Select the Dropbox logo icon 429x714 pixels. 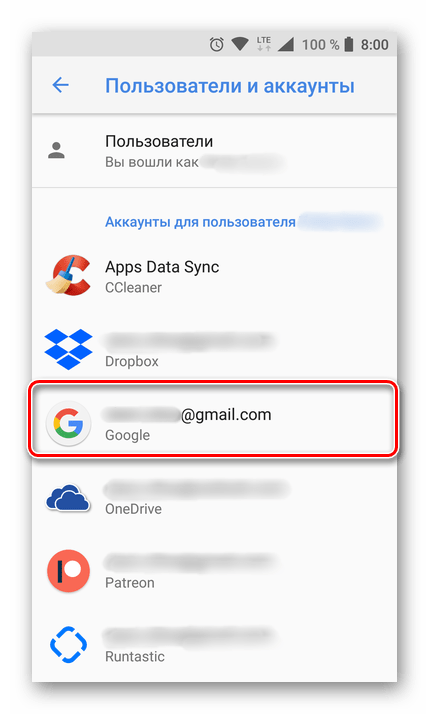[x=68, y=349]
